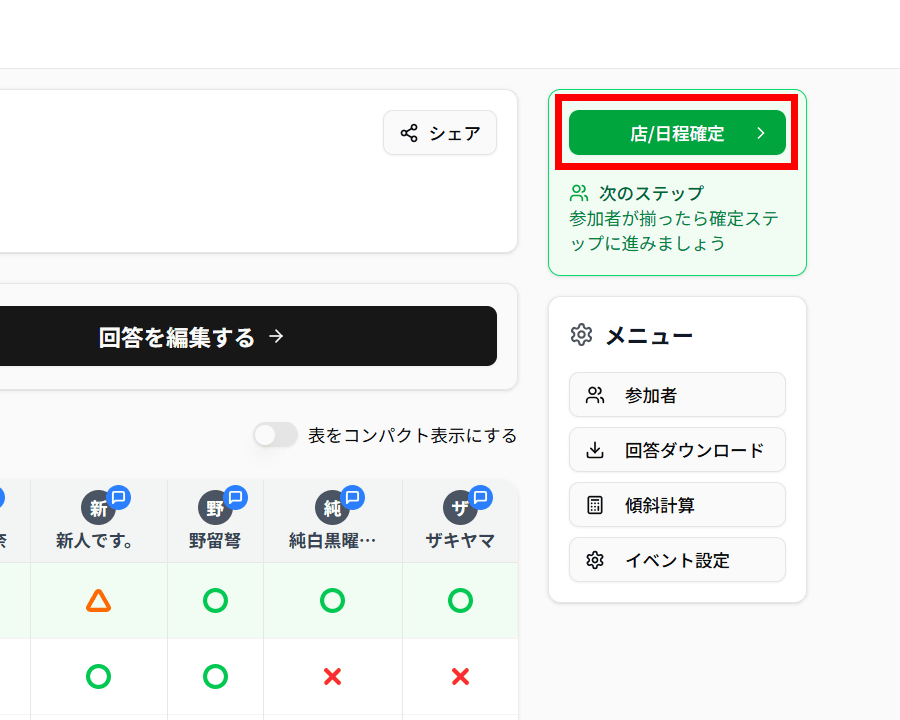Click the シェア button
The height and width of the screenshot is (720, 900).
tap(440, 133)
